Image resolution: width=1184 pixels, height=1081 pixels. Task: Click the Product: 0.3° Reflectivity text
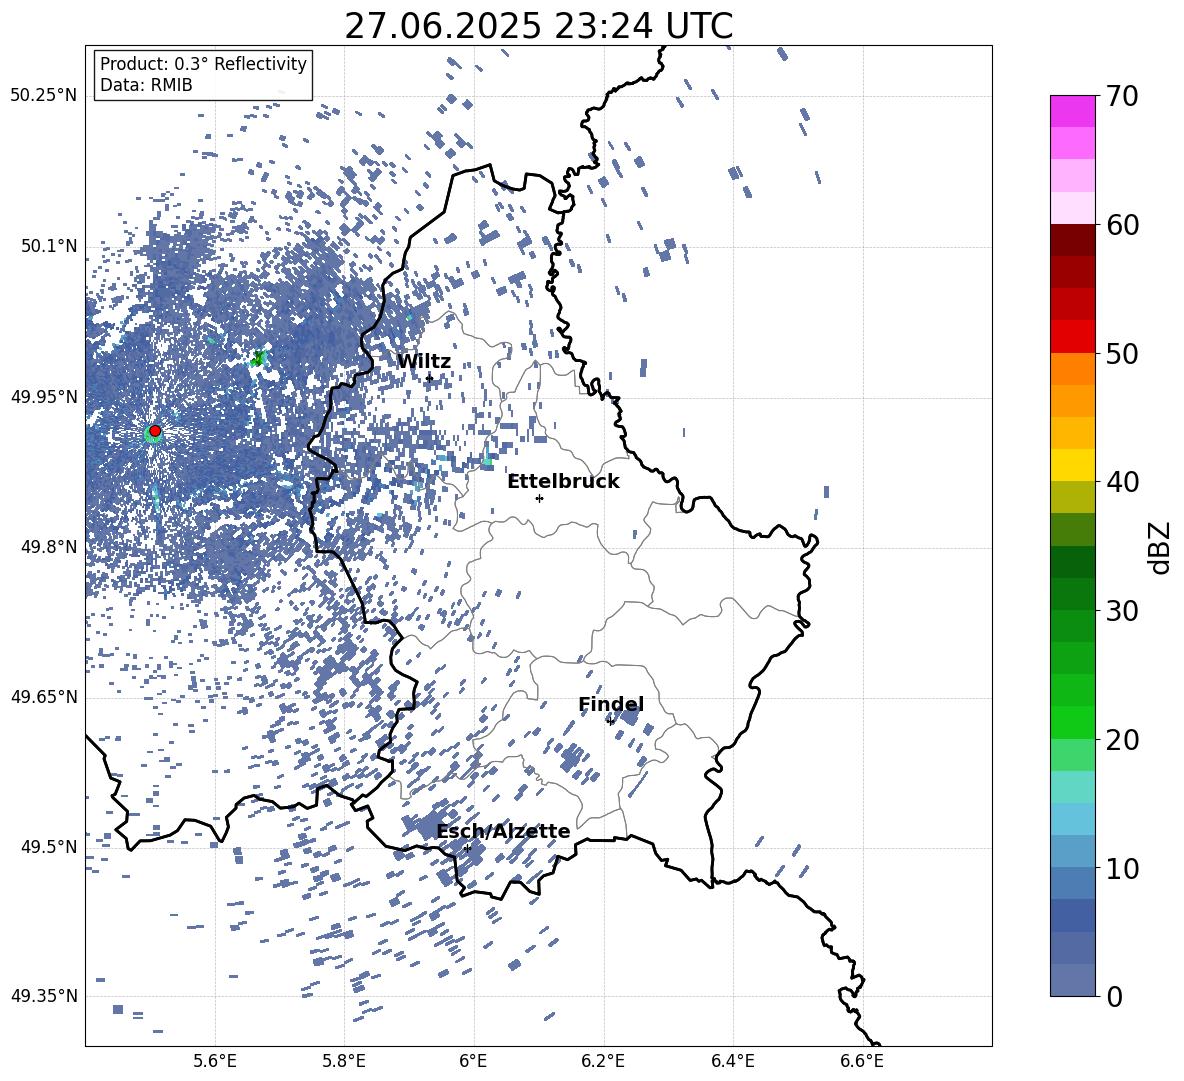[x=203, y=64]
